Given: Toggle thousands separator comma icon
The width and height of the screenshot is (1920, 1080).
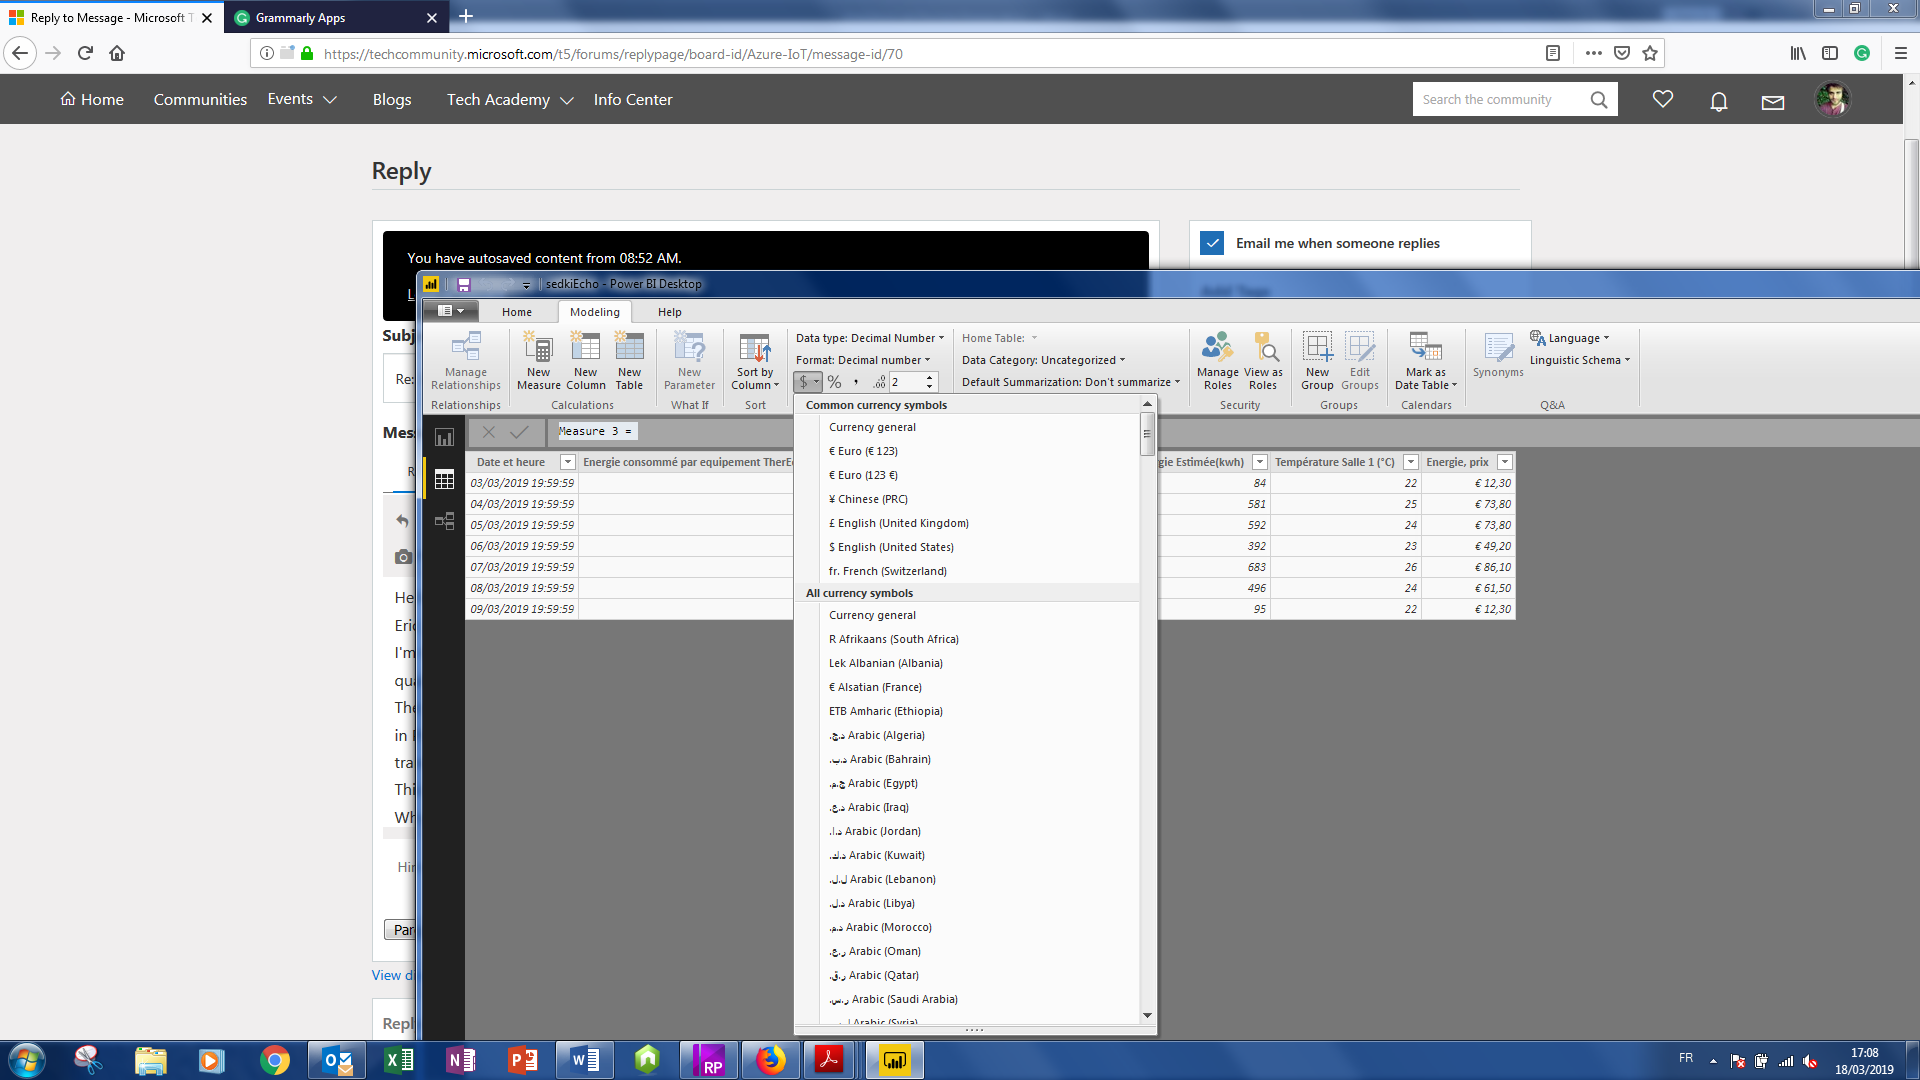Looking at the screenshot, I should click(856, 382).
